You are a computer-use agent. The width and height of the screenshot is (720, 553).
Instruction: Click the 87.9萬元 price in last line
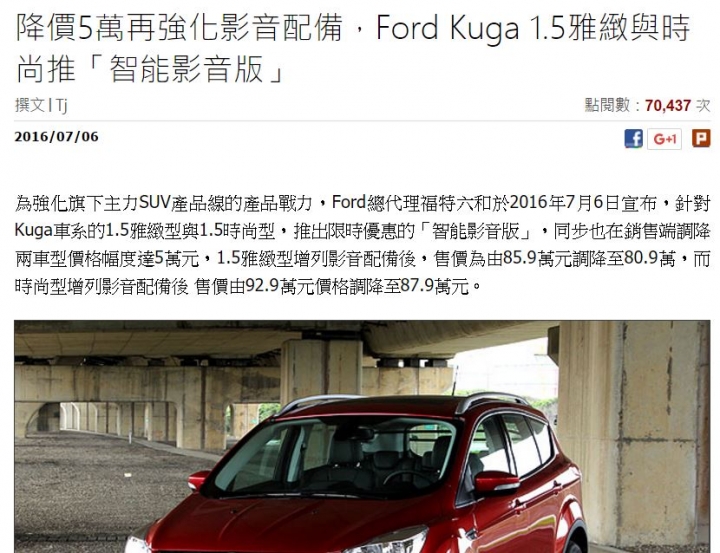pyautogui.click(x=435, y=286)
